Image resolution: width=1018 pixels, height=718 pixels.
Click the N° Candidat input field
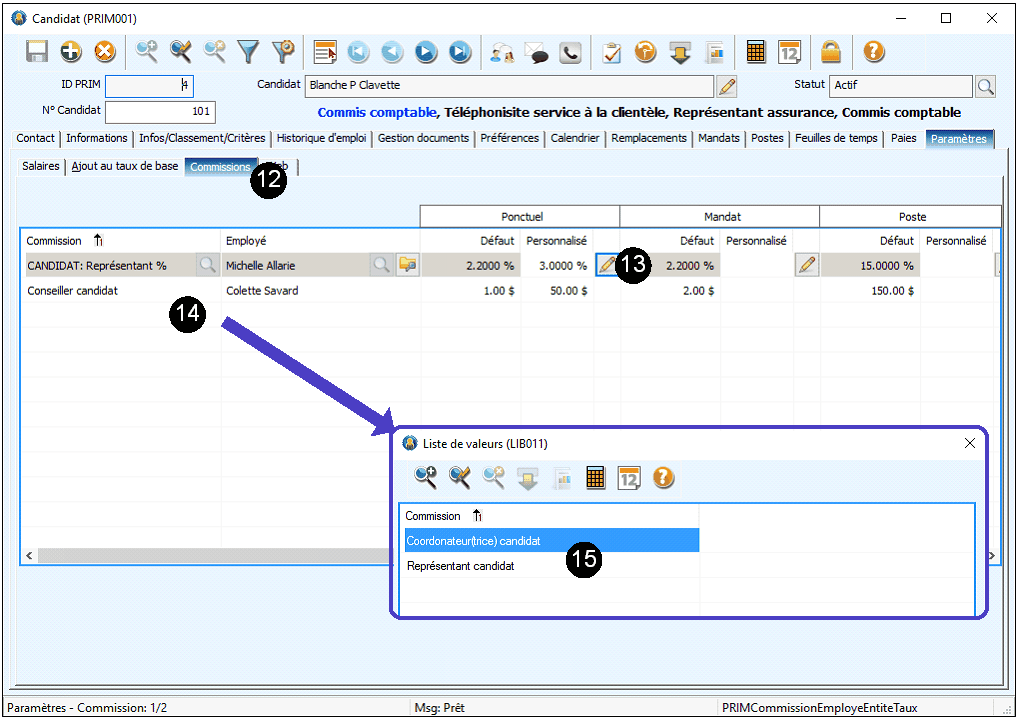pos(160,112)
